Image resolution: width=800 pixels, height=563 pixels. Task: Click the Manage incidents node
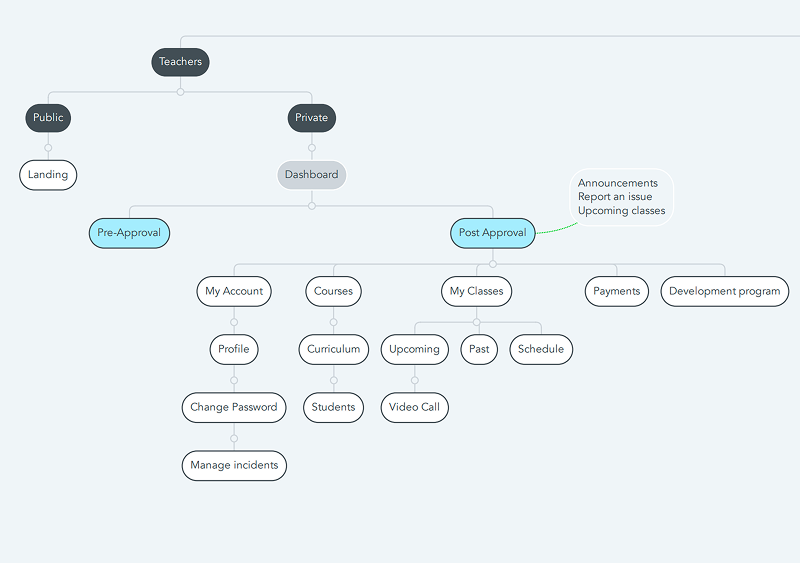click(x=234, y=466)
